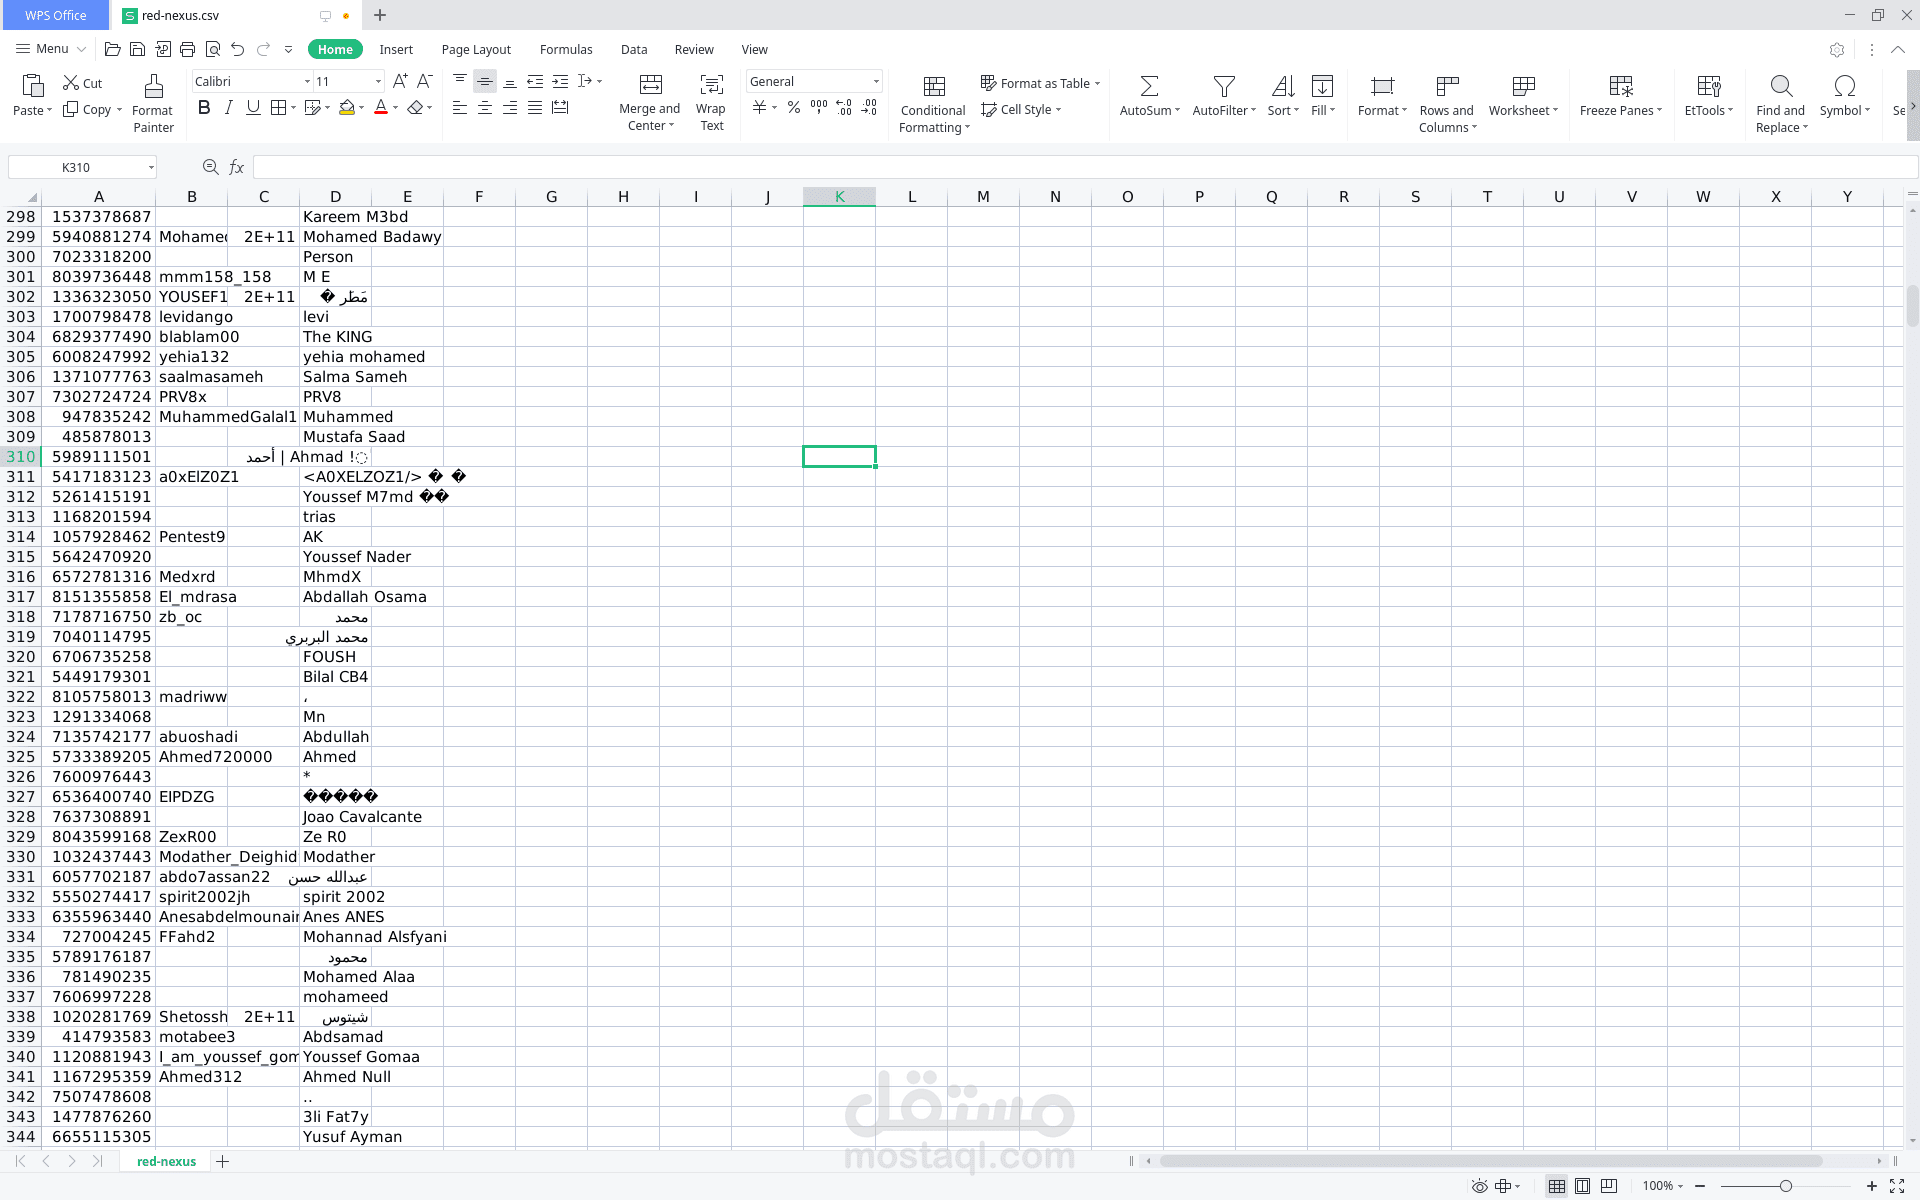Image resolution: width=1920 pixels, height=1200 pixels.
Task: Click the K310 name box field
Action: pyautogui.click(x=76, y=167)
